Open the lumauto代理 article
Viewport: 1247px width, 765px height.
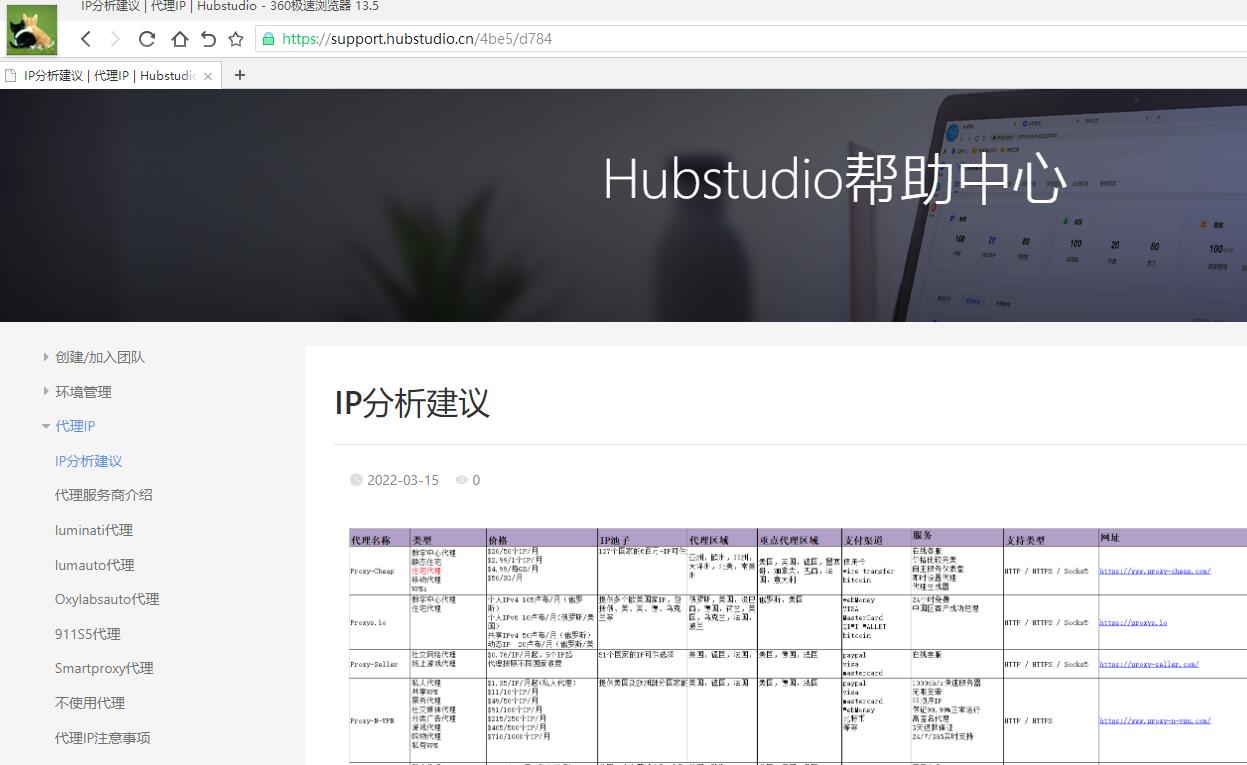(95, 565)
